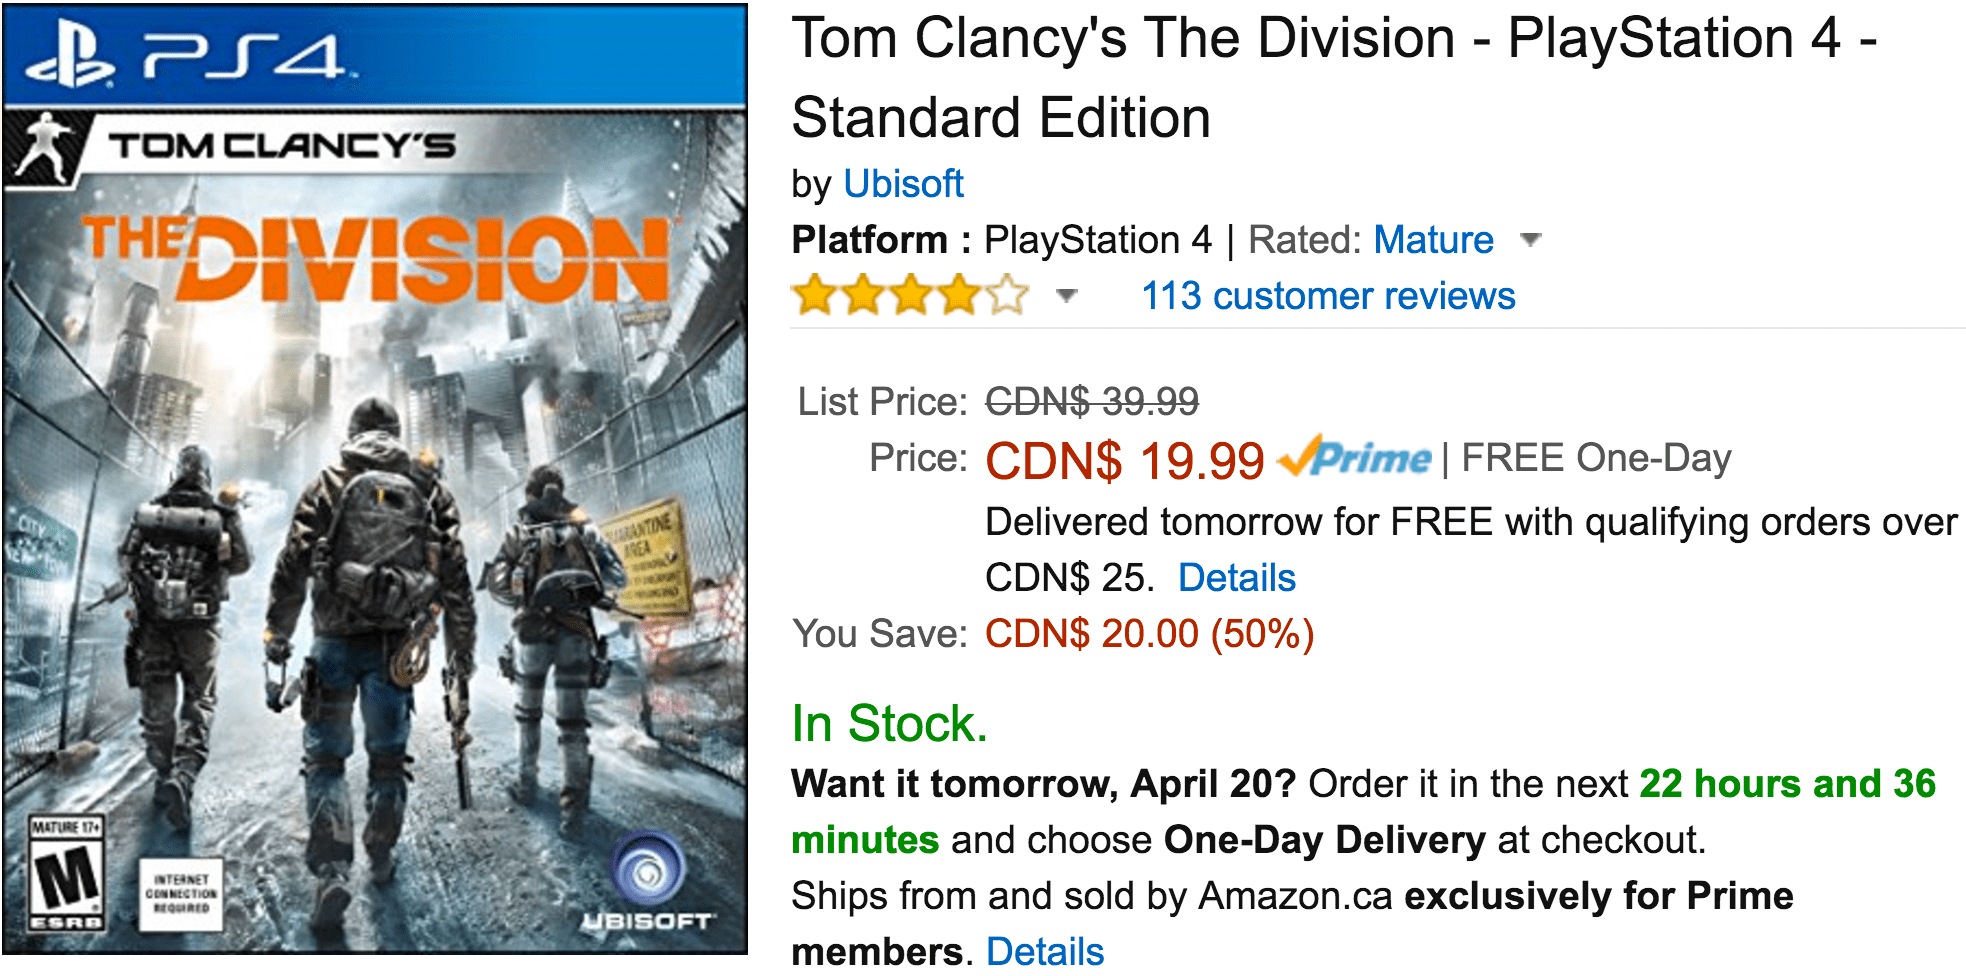This screenshot has width=1966, height=976.
Task: Click the struck-through list price CDN$ 39.99
Action: tap(1092, 402)
